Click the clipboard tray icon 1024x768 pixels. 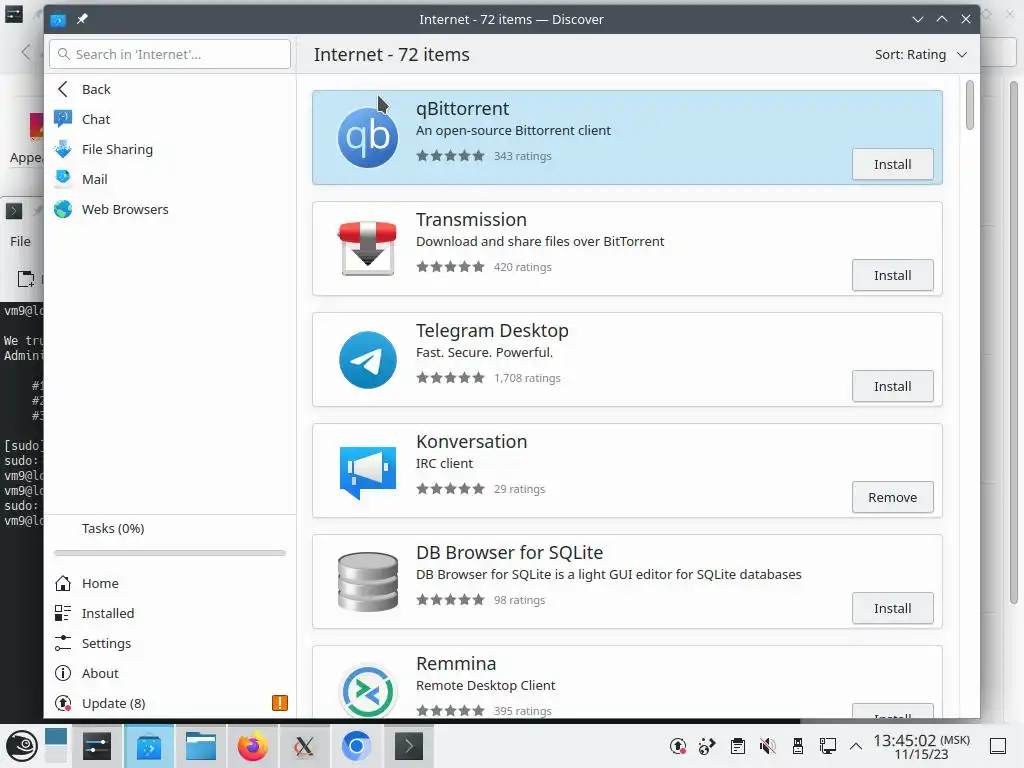click(738, 746)
